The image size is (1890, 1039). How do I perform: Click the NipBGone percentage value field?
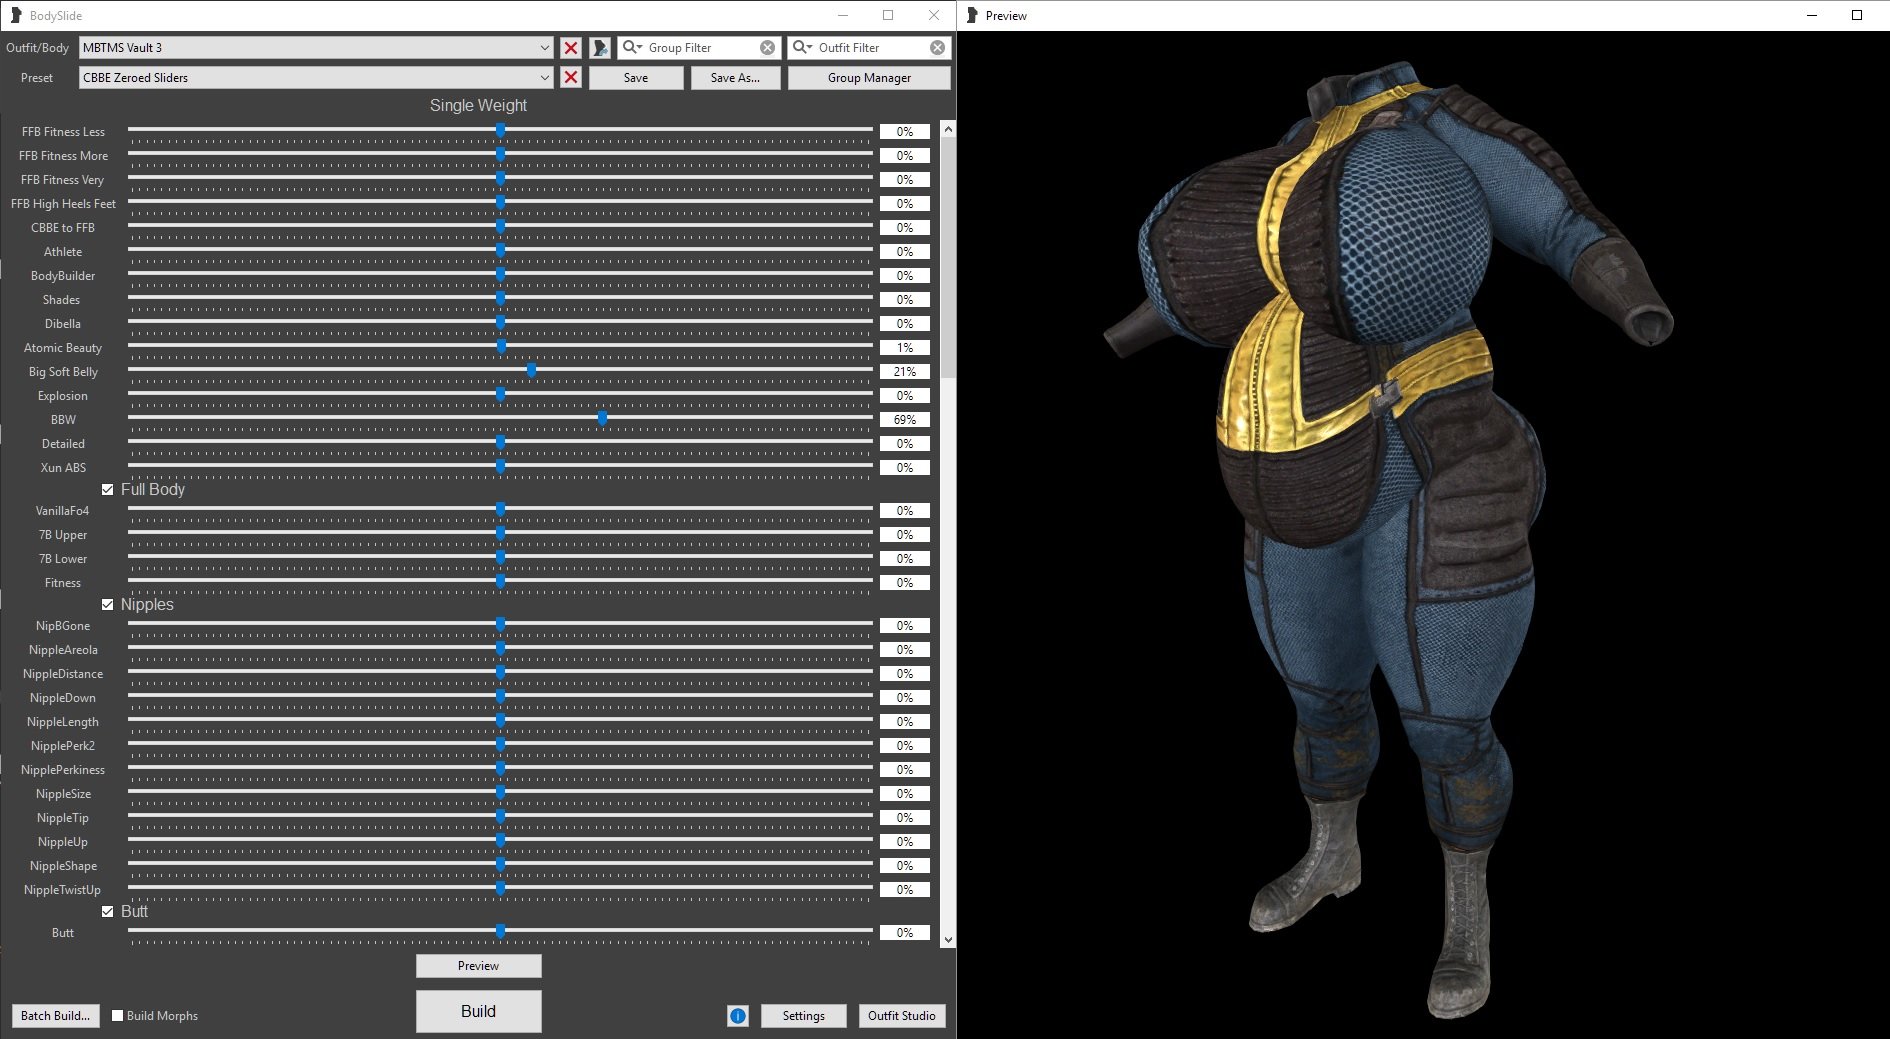click(x=905, y=626)
